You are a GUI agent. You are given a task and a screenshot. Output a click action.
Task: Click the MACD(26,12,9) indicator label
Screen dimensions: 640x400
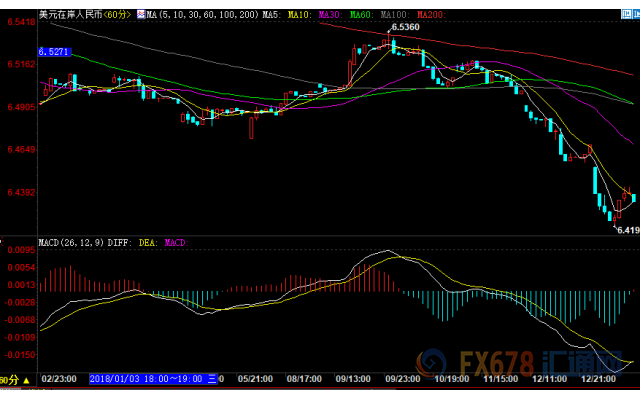[71, 243]
